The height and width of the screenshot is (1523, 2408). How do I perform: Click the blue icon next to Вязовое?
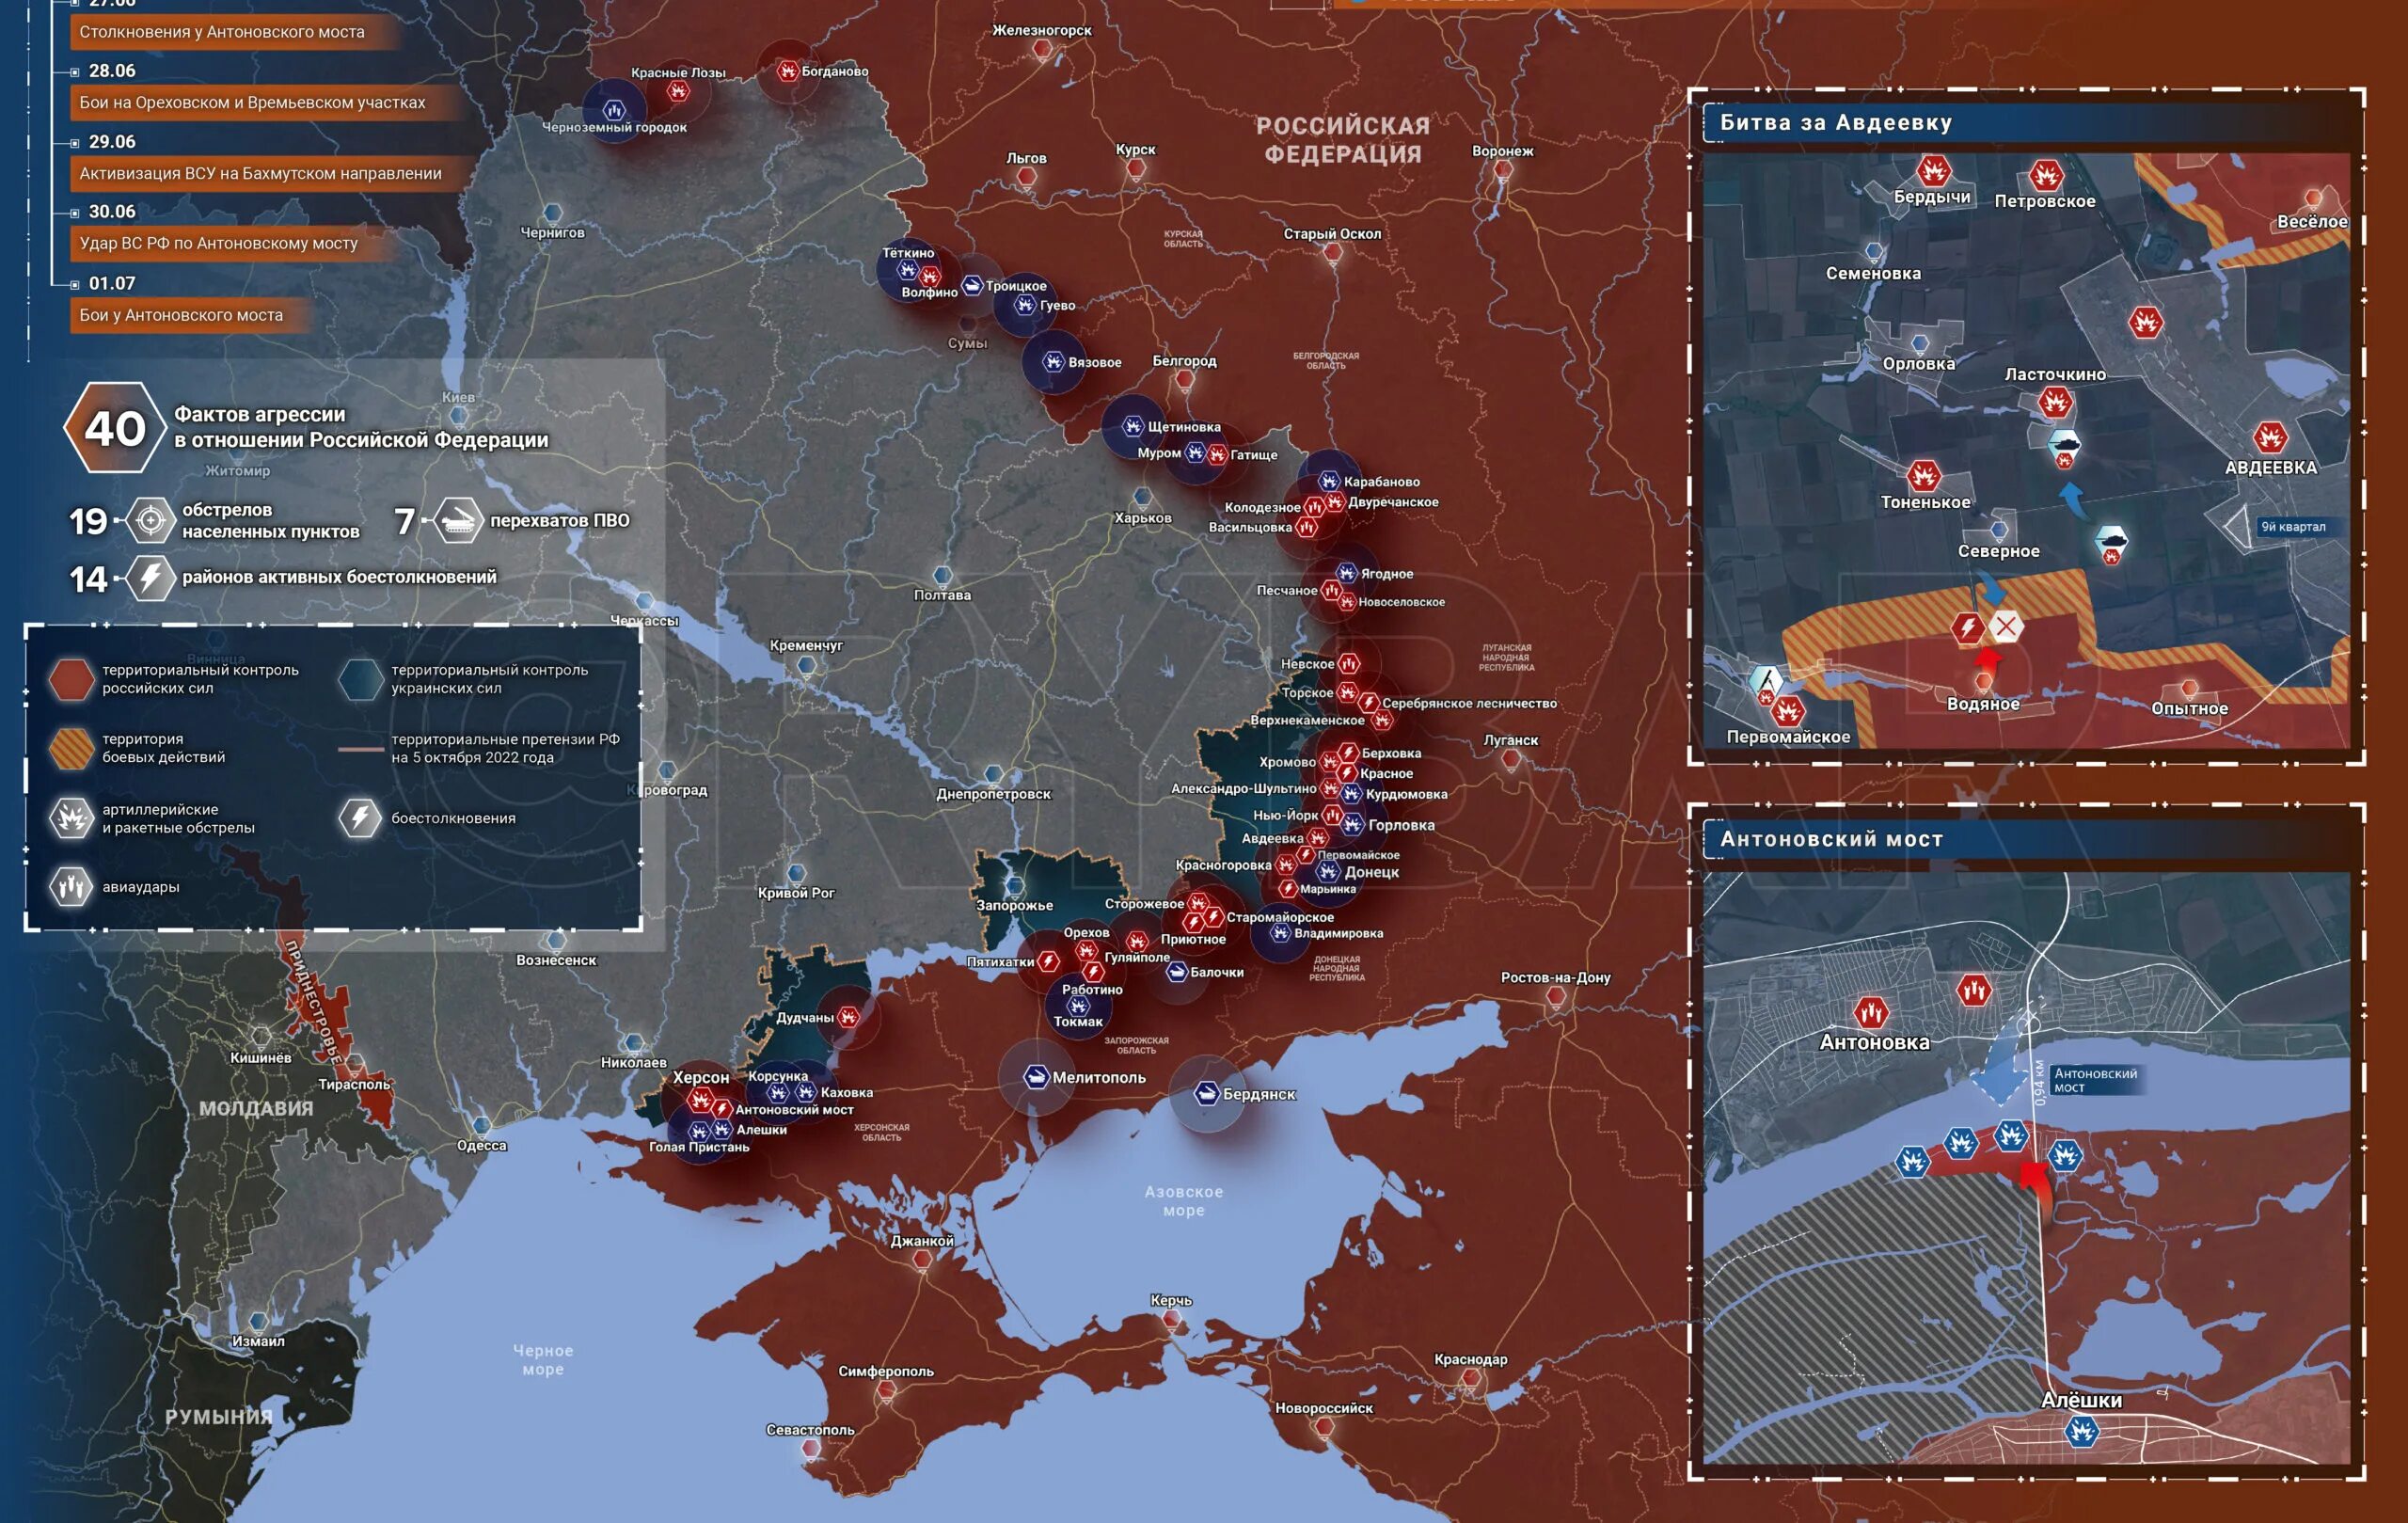coord(1053,362)
